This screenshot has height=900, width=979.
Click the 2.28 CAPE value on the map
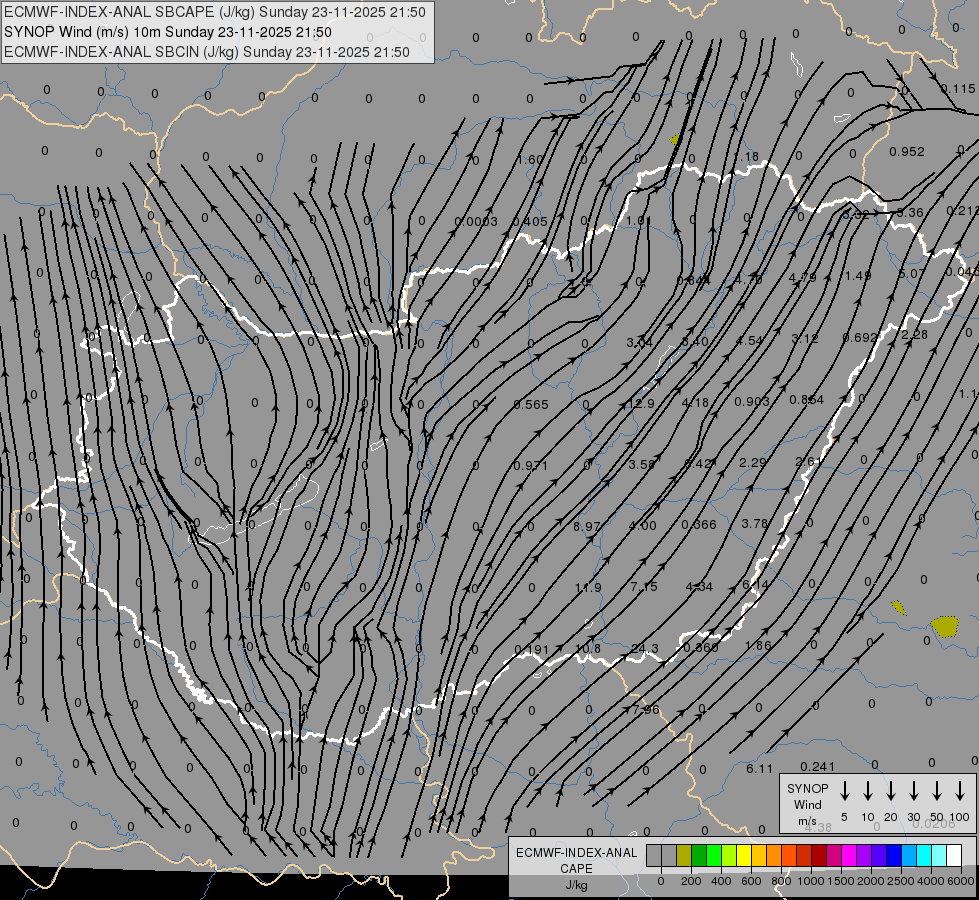914,335
